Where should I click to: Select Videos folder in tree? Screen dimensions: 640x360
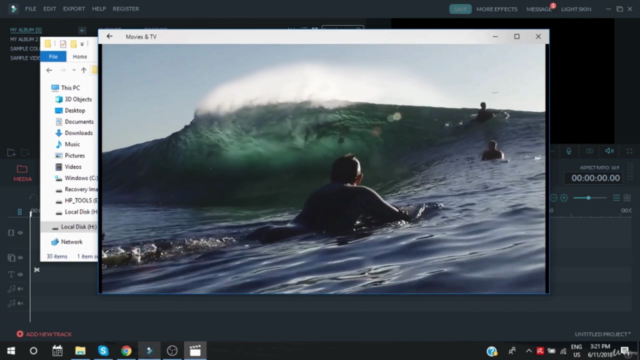pos(73,167)
